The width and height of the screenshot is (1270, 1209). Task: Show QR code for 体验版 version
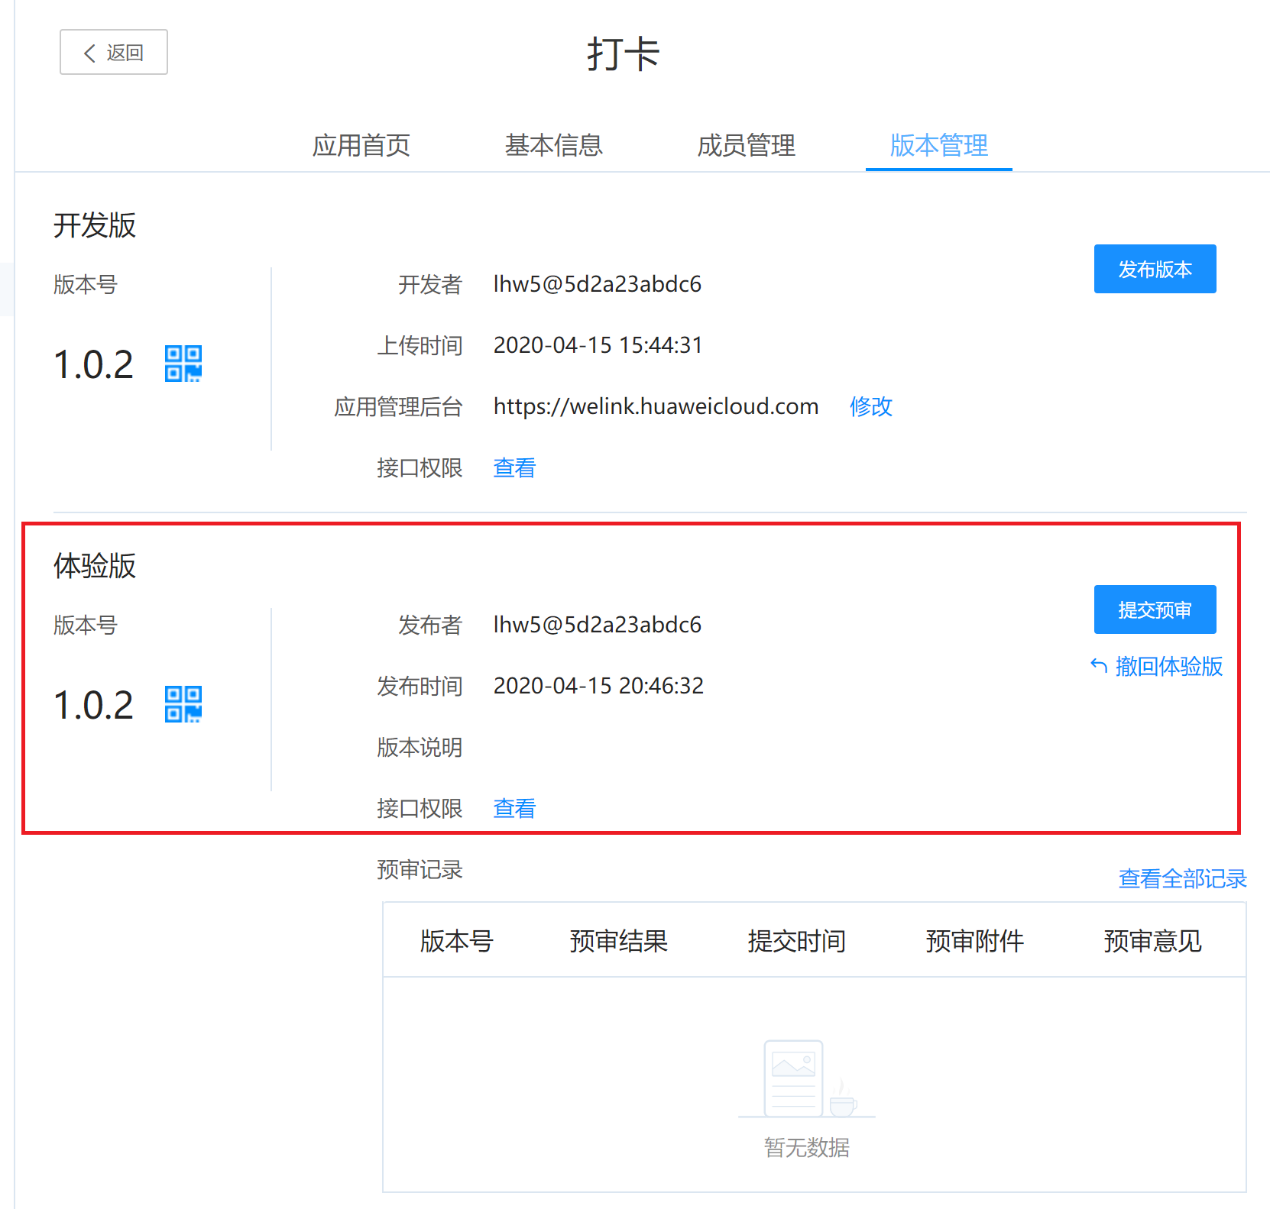coord(183,704)
